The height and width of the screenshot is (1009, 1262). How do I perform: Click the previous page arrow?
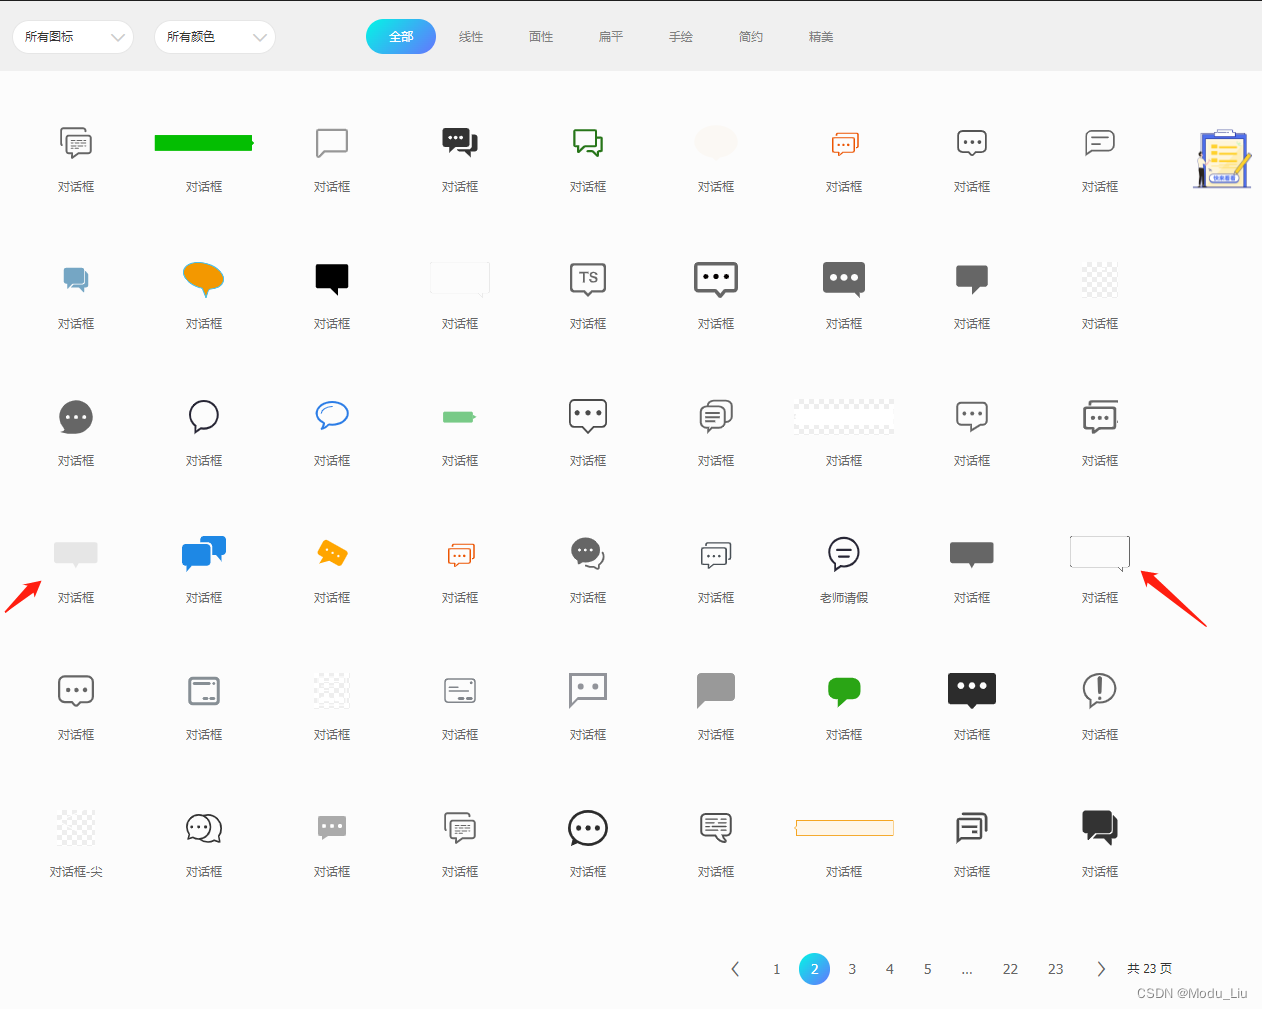click(x=735, y=969)
